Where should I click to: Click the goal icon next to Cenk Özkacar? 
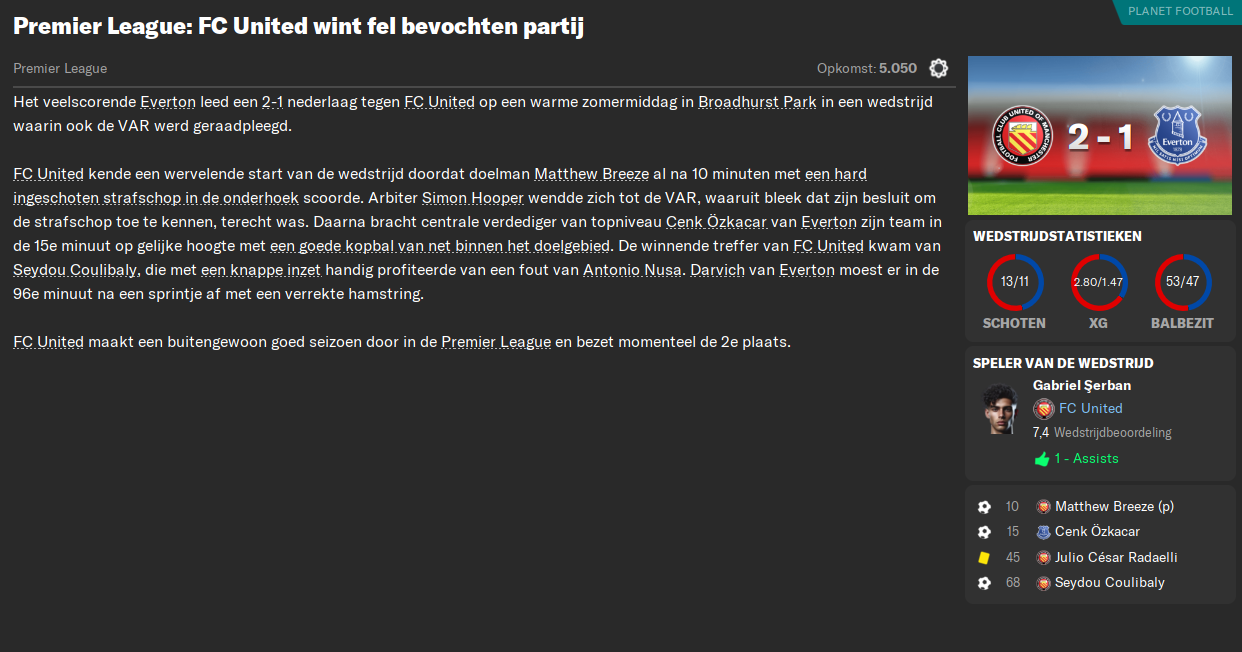pos(984,531)
